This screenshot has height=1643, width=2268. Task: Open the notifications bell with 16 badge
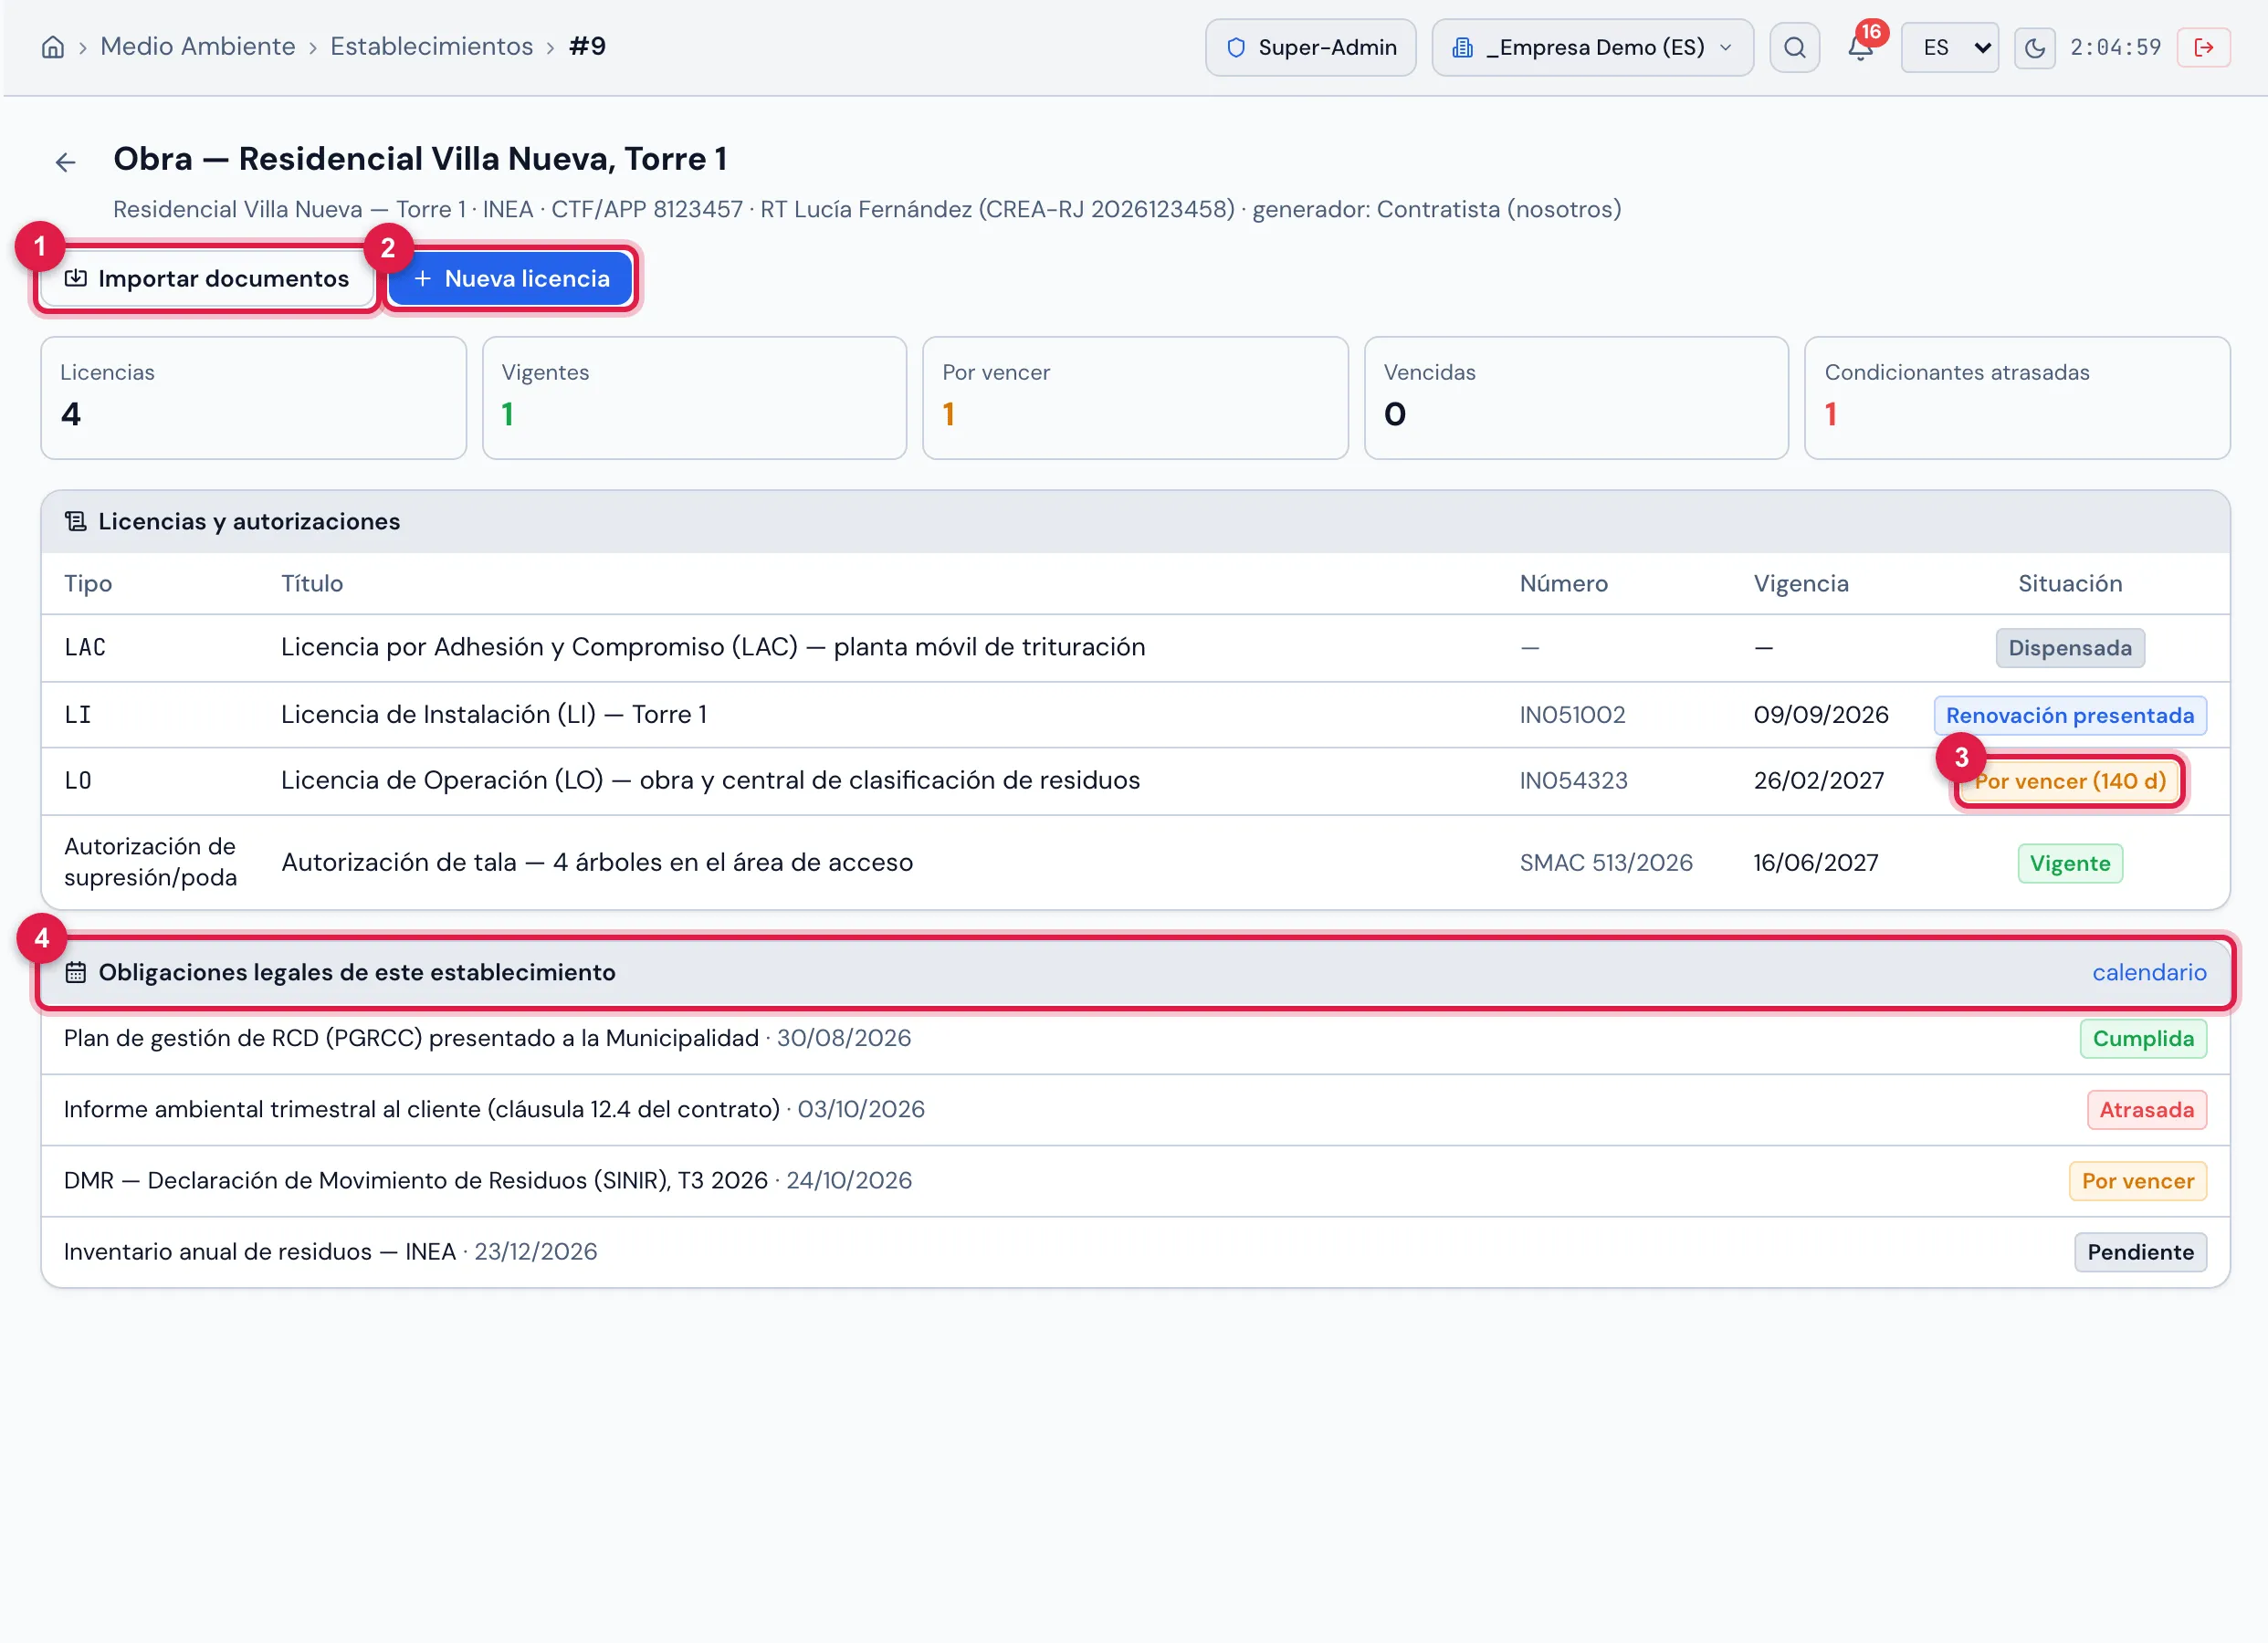tap(1860, 47)
